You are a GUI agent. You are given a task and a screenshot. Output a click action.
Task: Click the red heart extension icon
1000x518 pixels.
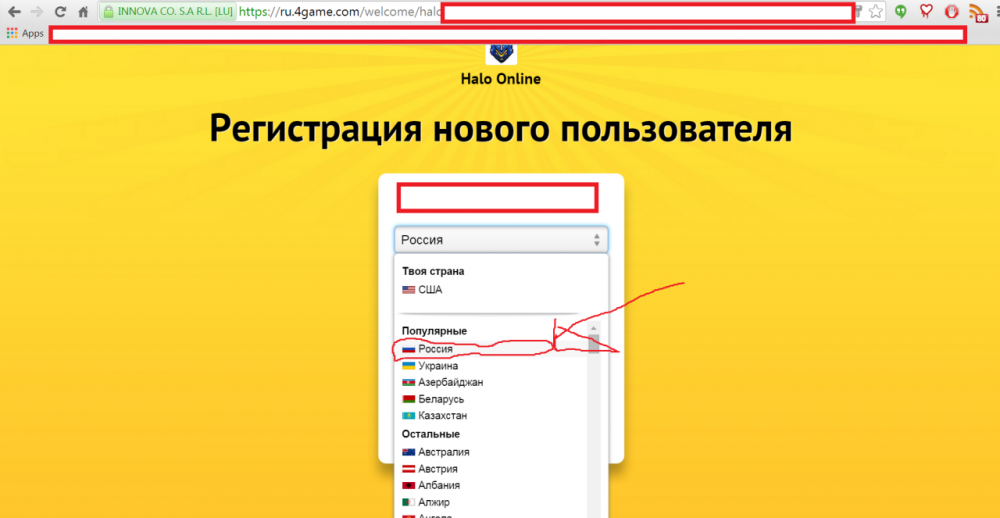tap(927, 11)
